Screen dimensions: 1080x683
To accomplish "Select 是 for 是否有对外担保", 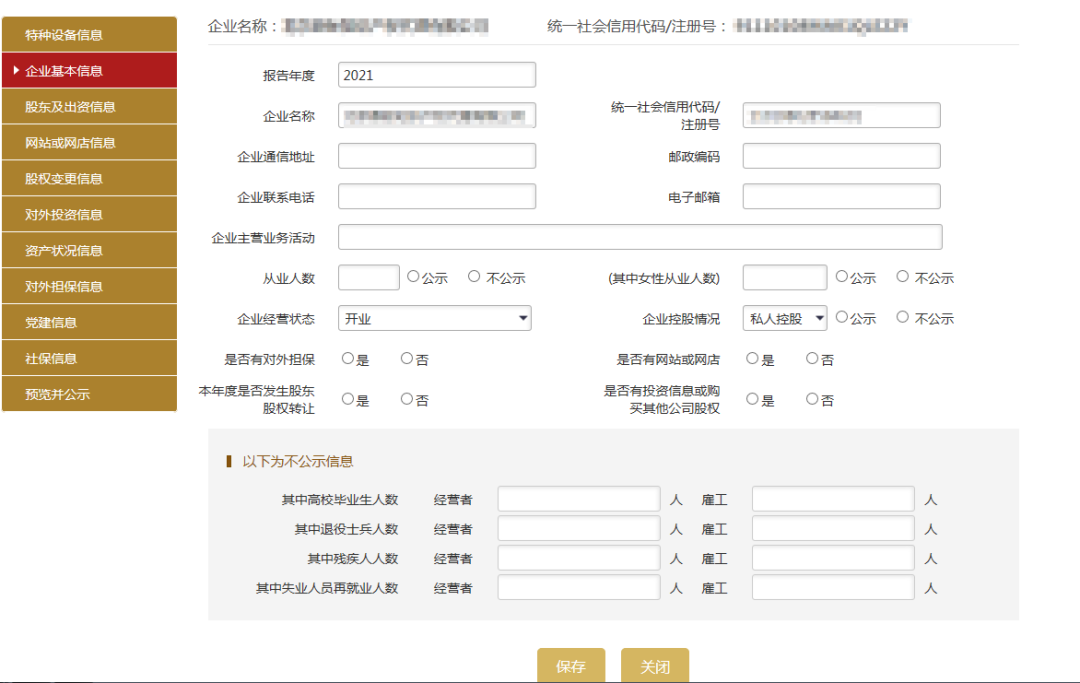I will point(349,358).
